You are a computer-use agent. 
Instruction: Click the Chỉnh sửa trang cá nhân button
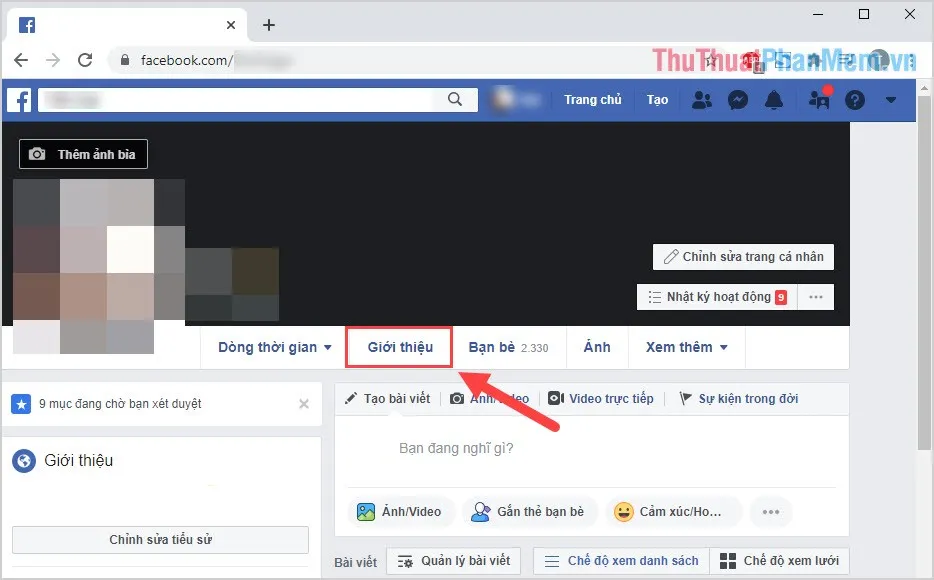[742, 257]
